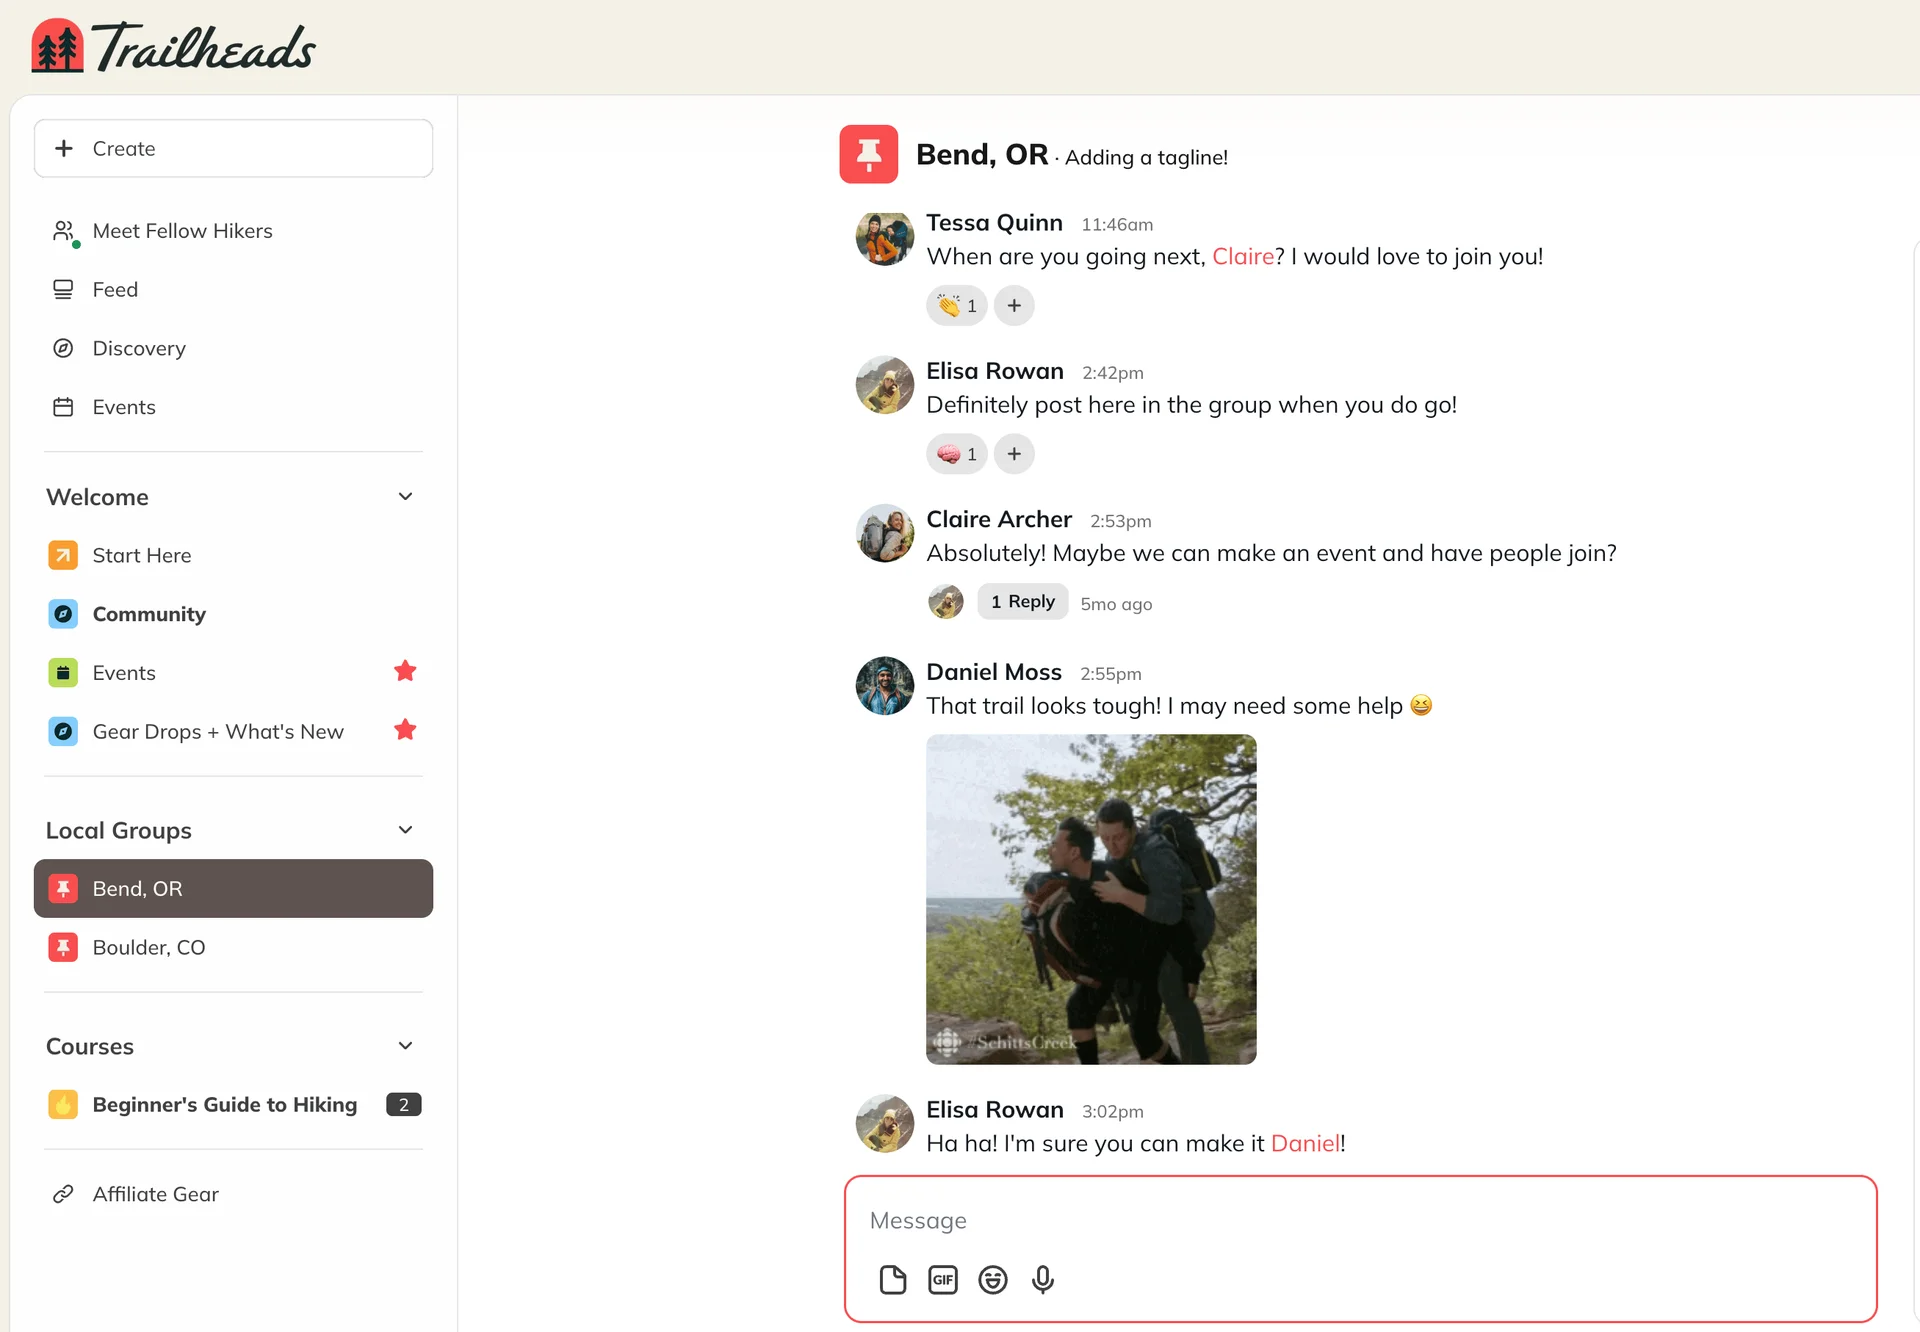
Task: Click the green Events space icon
Action: click(x=63, y=673)
